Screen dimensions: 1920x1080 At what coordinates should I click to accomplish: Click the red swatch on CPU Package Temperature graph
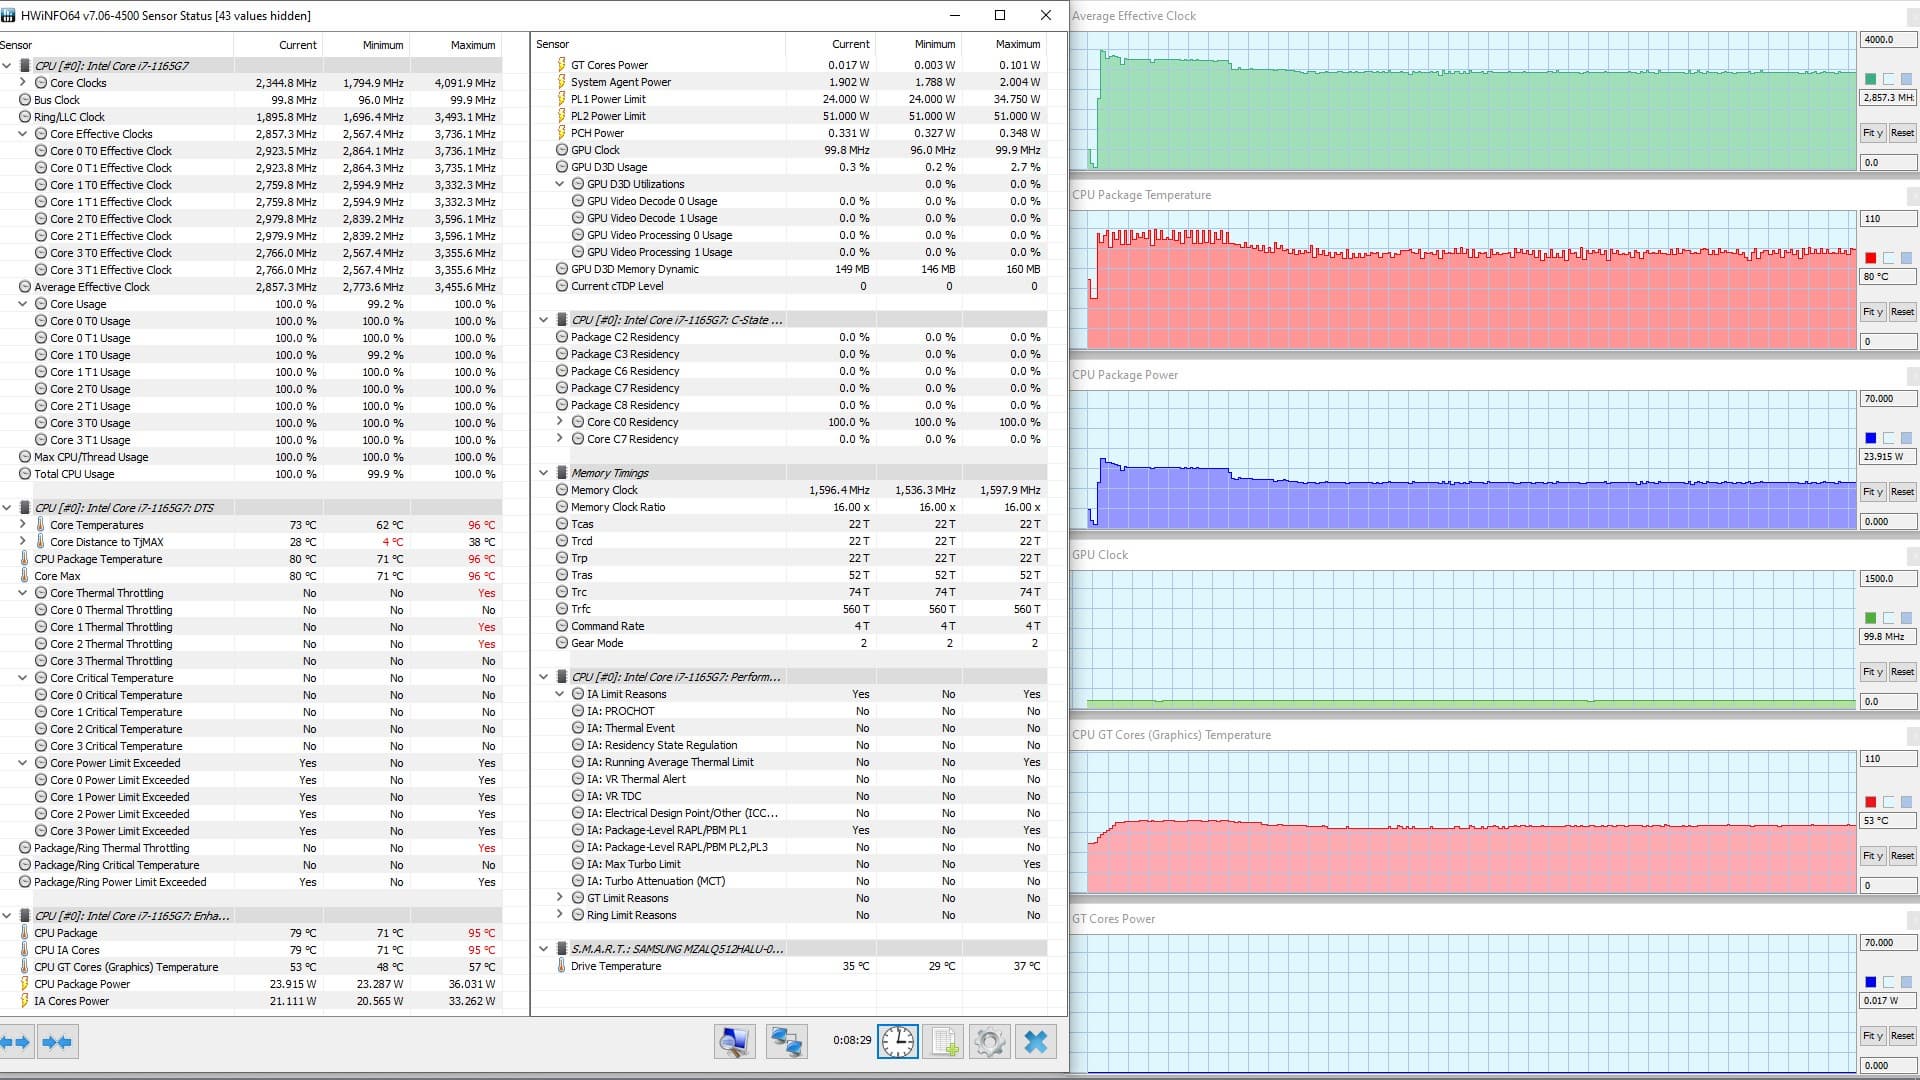1870,258
